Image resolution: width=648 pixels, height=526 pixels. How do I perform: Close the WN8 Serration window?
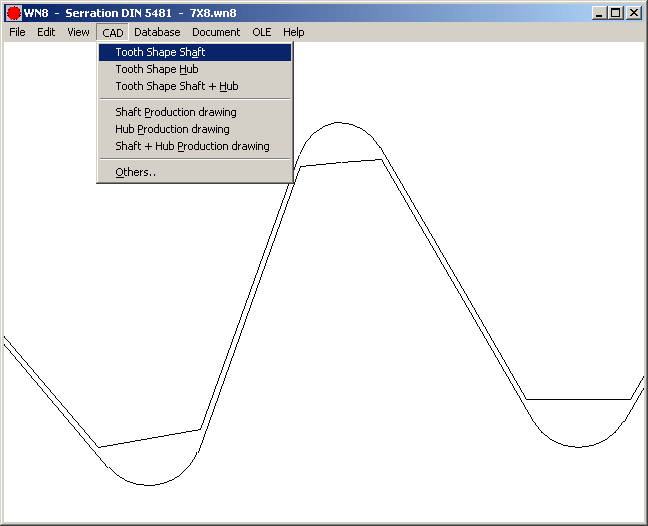click(x=633, y=13)
